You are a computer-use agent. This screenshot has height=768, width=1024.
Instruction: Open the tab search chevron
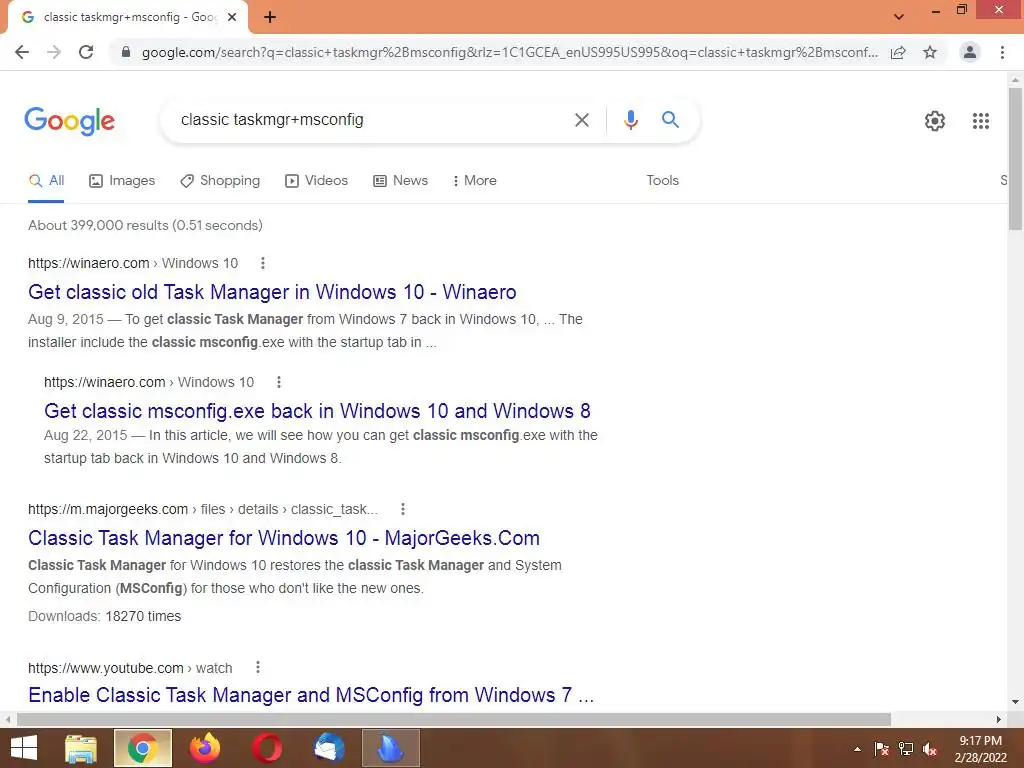[x=899, y=17]
